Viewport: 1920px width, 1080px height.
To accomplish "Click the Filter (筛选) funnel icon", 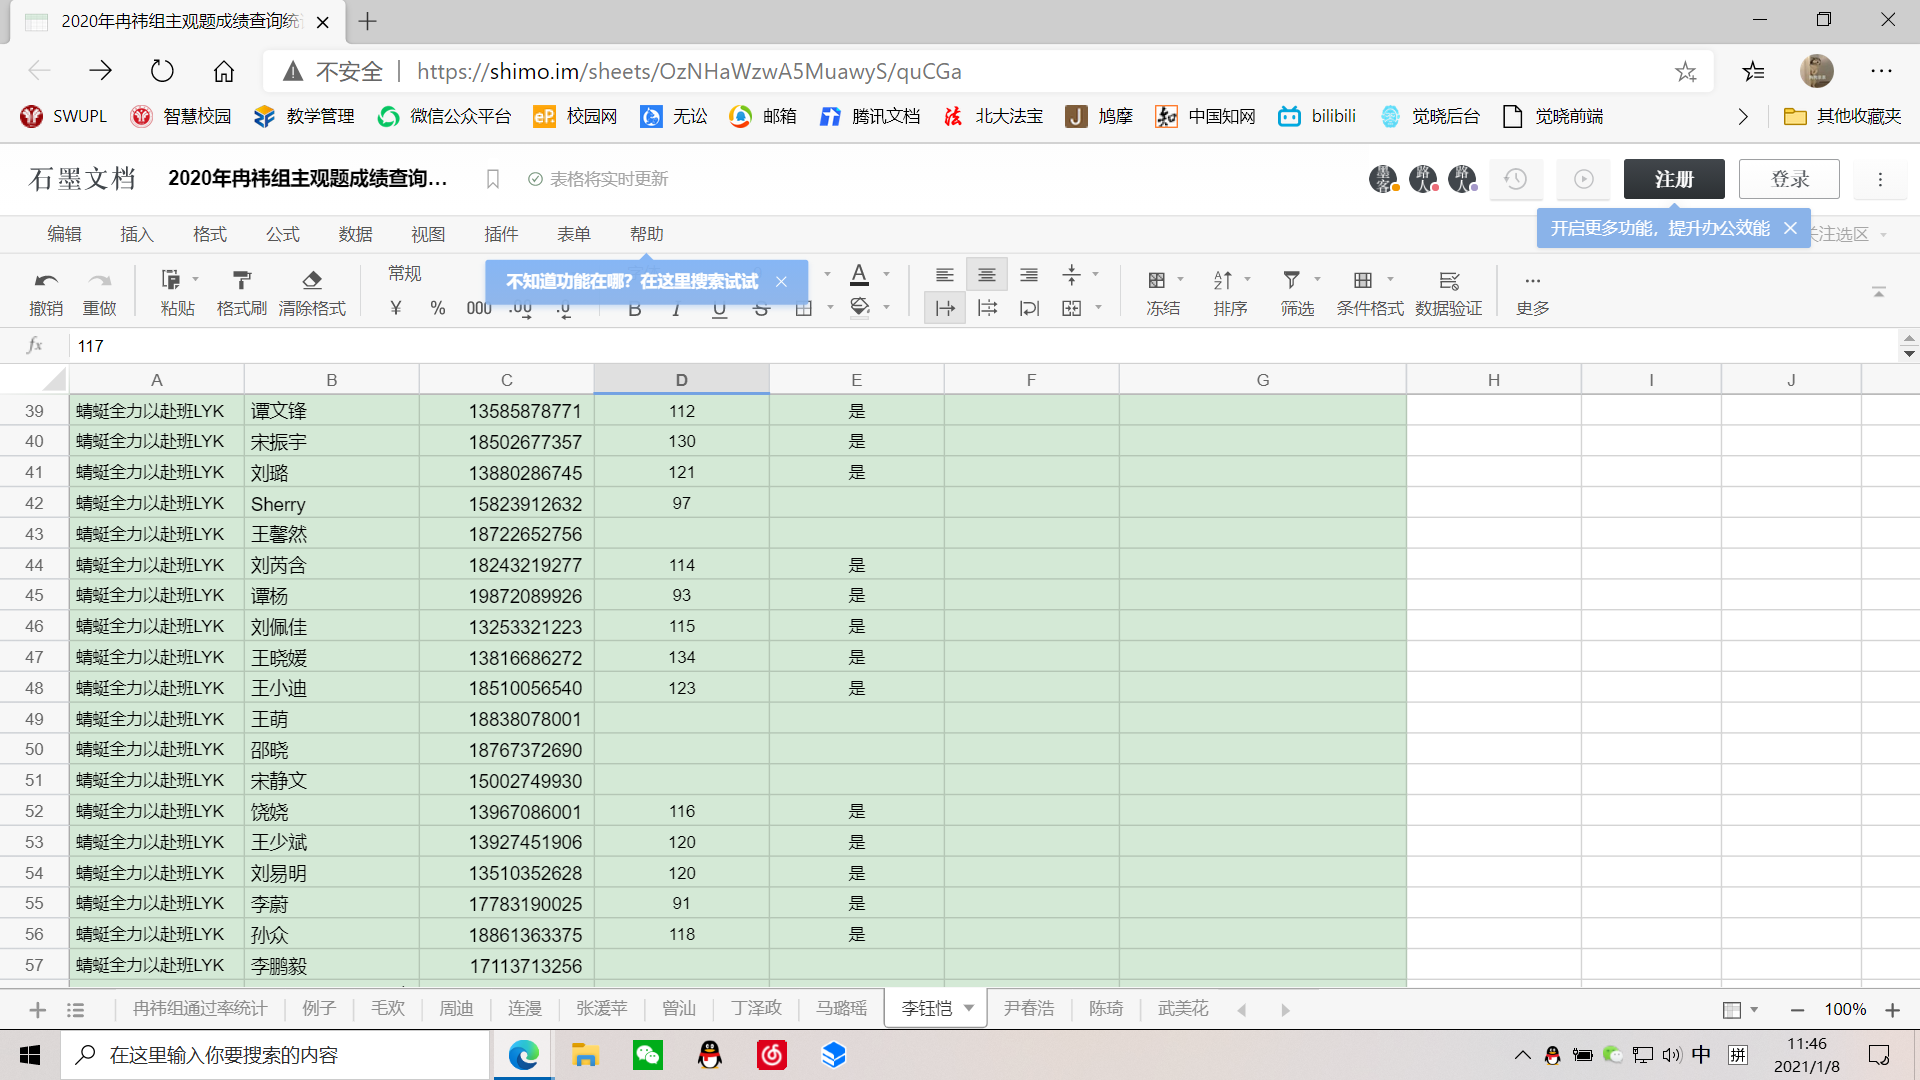I will [x=1292, y=281].
